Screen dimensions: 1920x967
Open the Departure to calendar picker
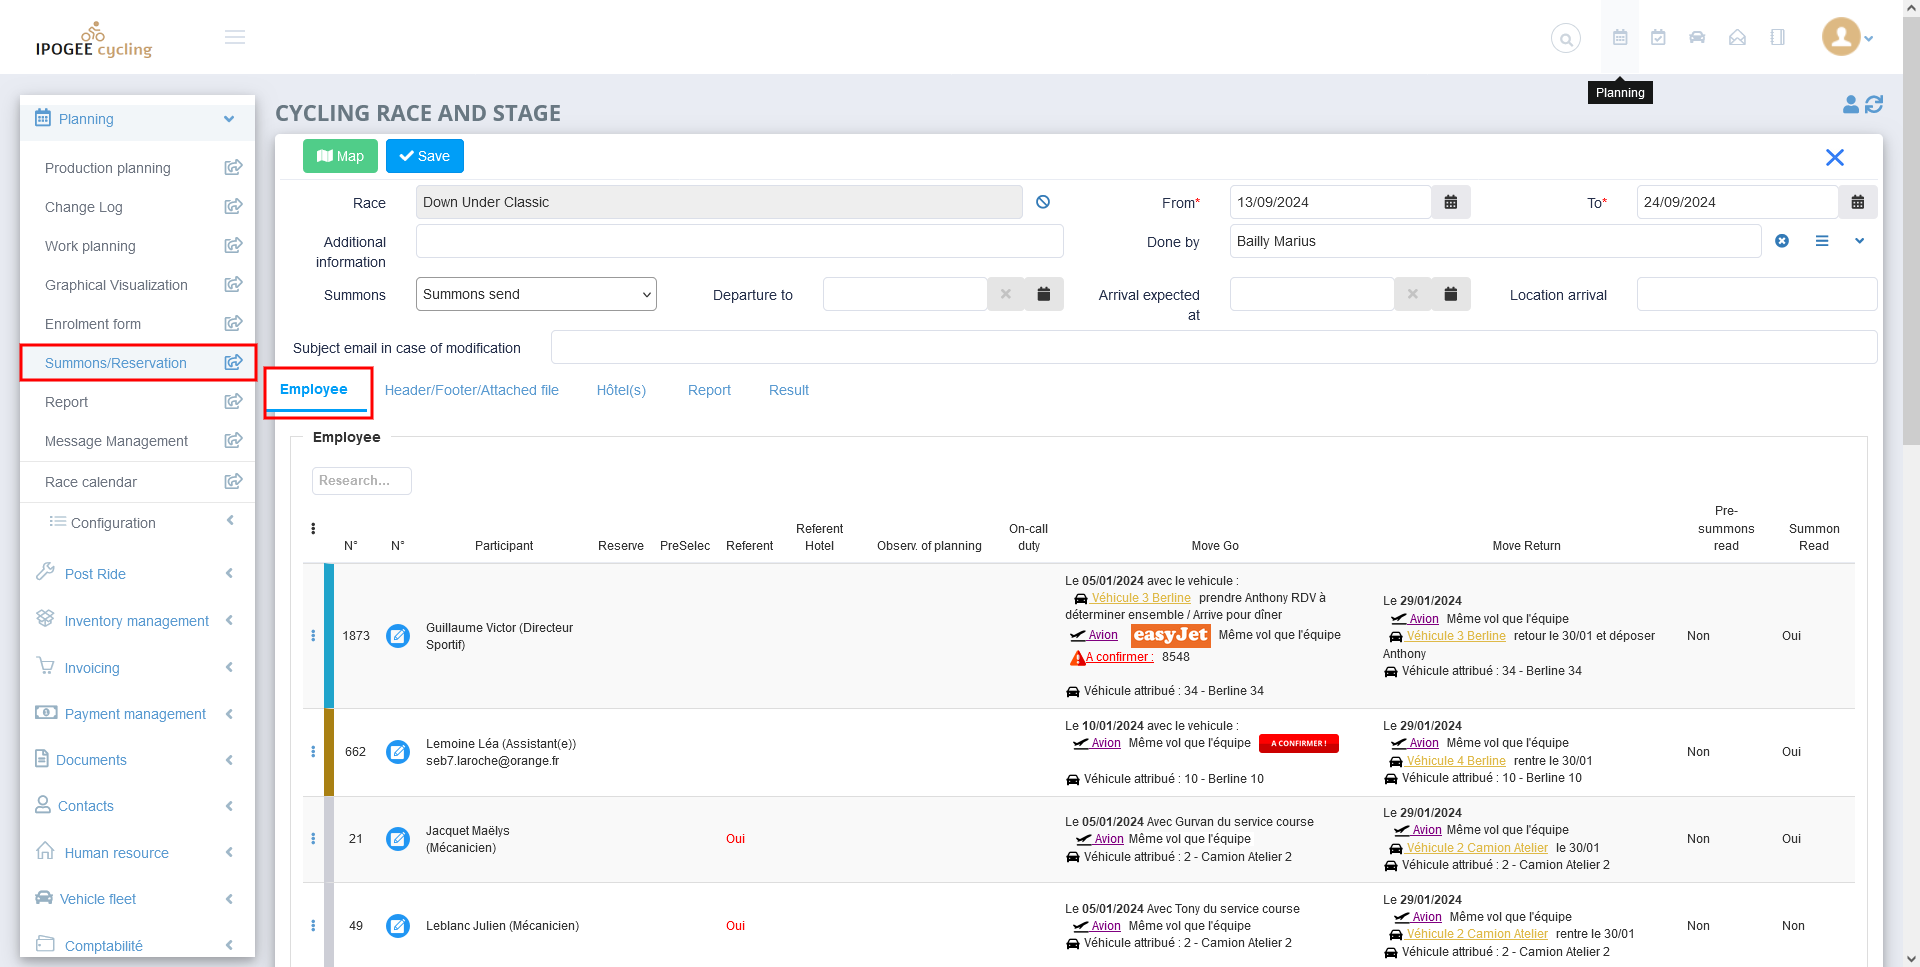[x=1044, y=294]
